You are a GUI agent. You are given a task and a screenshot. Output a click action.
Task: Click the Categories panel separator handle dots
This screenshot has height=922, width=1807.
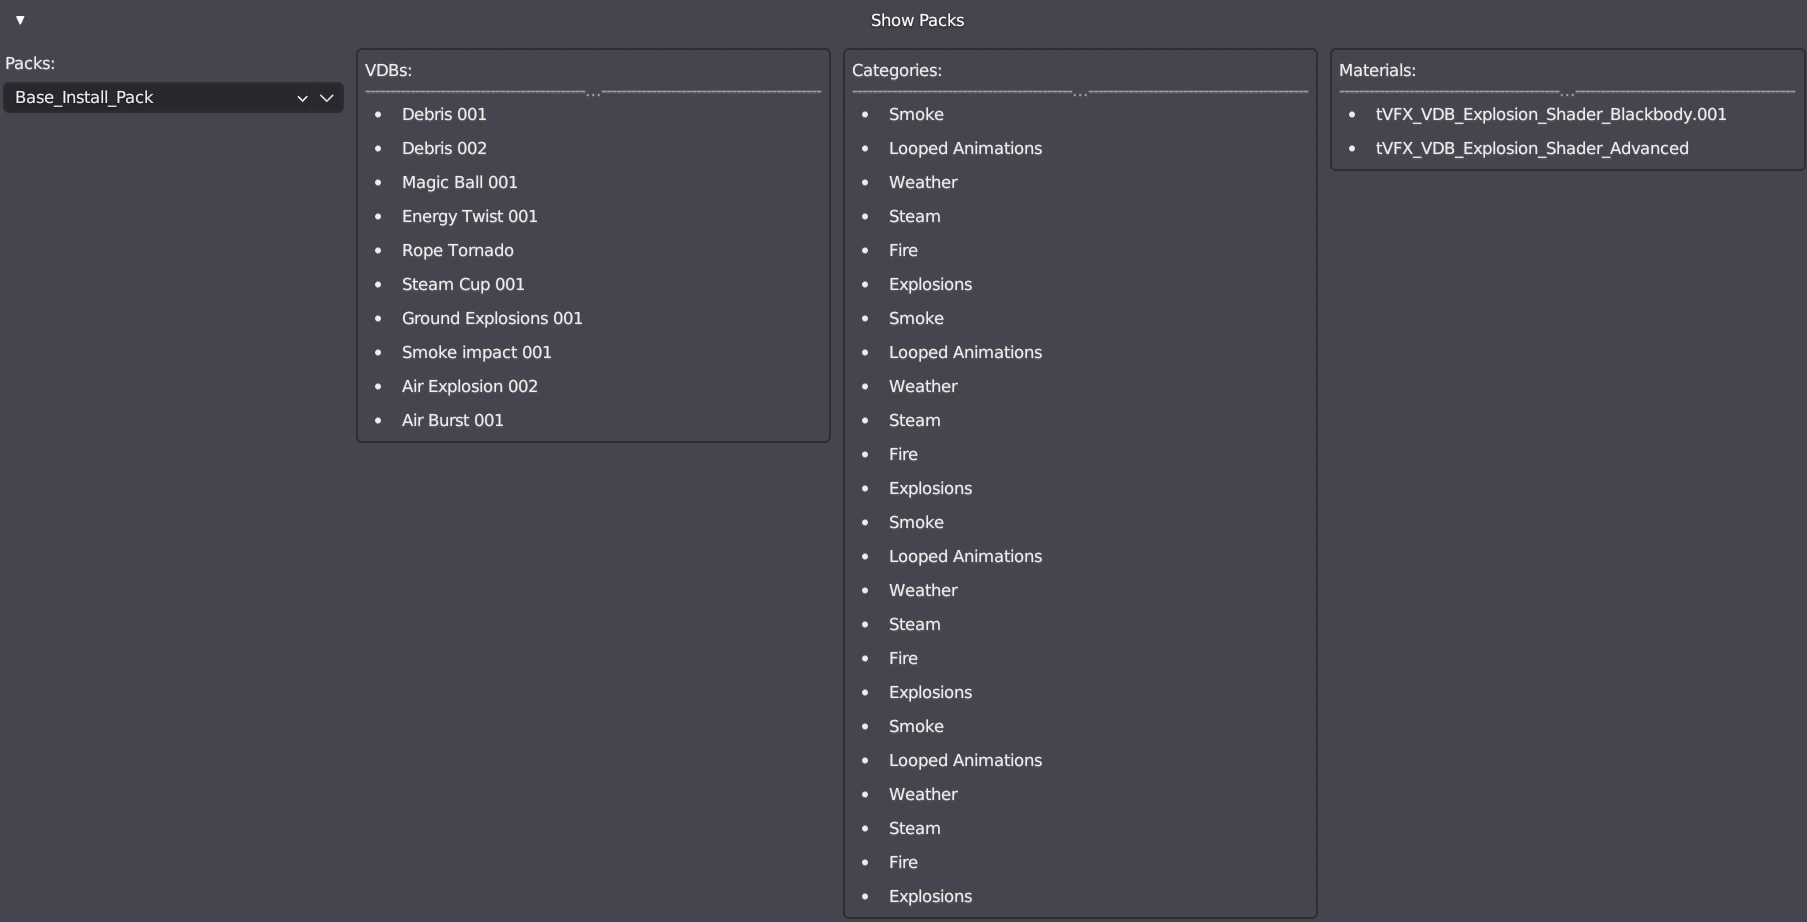point(1080,93)
